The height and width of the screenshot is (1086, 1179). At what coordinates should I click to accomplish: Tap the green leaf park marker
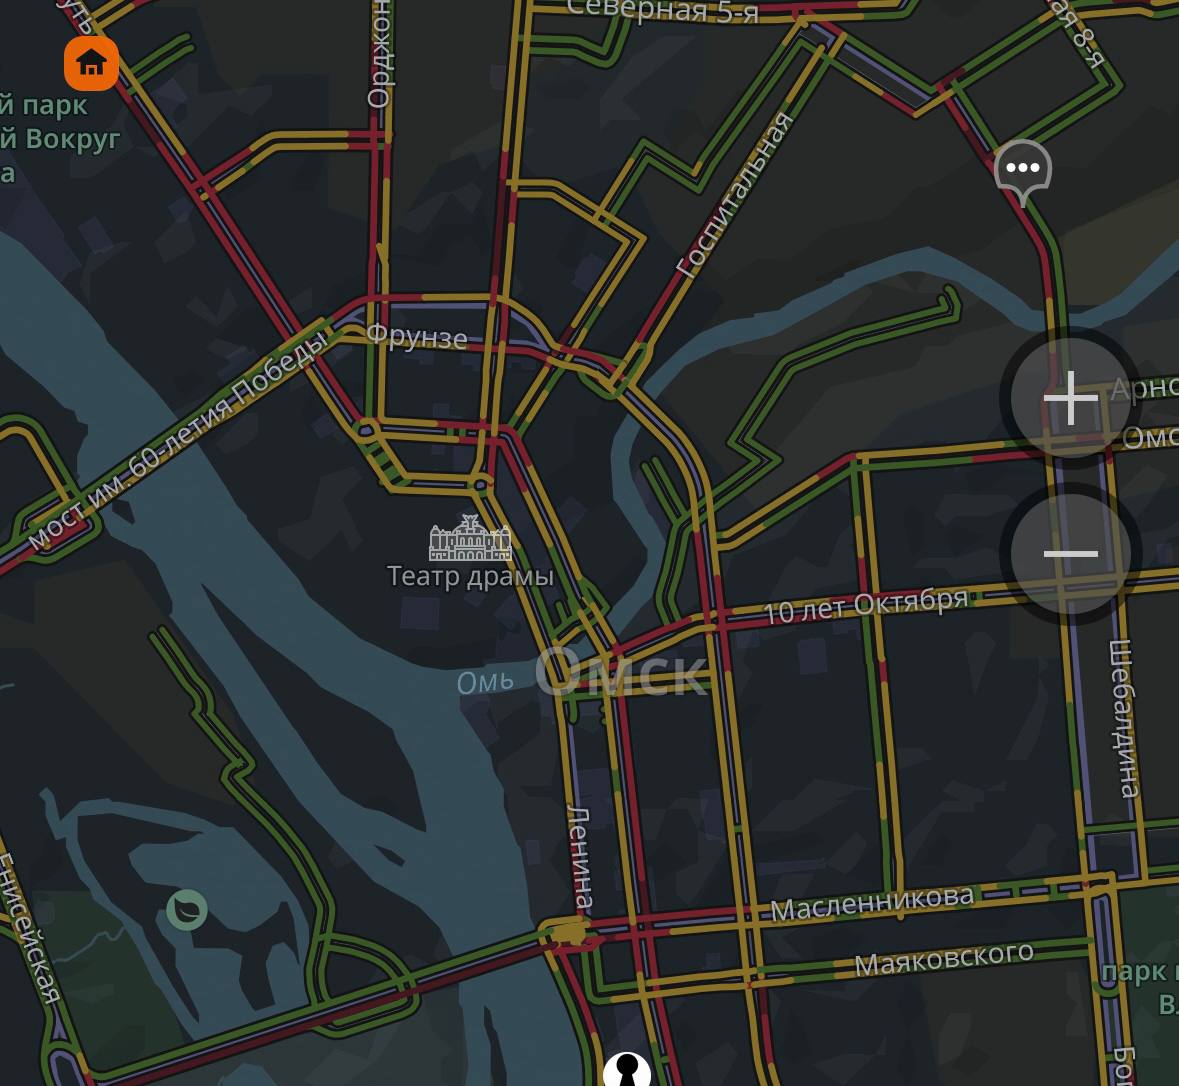pos(186,909)
